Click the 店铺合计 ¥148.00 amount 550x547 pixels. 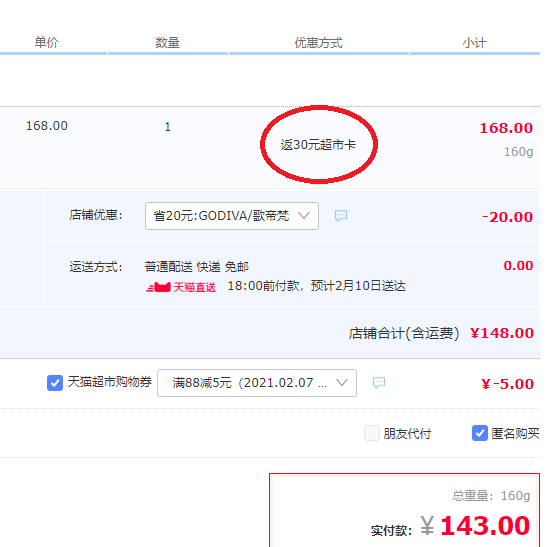(502, 333)
